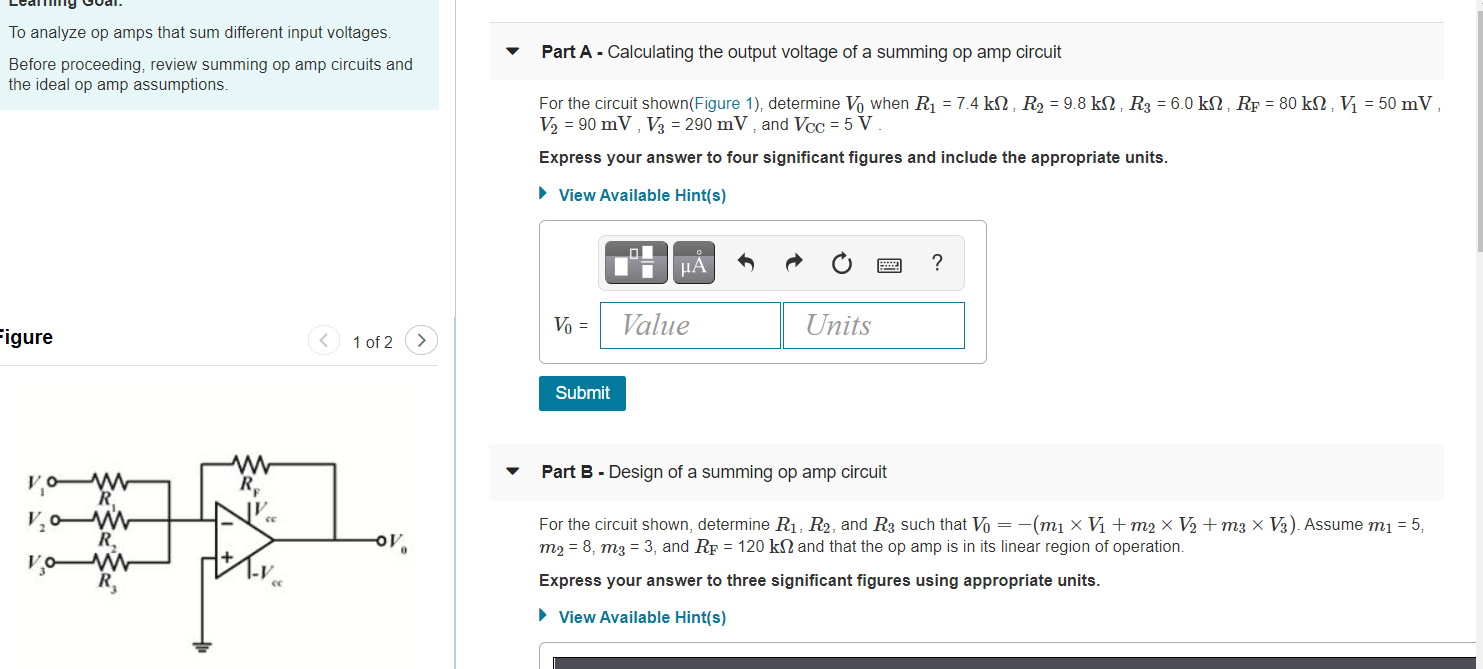Open the exponent/fraction template palette
The height and width of the screenshot is (669, 1483).
(x=634, y=262)
